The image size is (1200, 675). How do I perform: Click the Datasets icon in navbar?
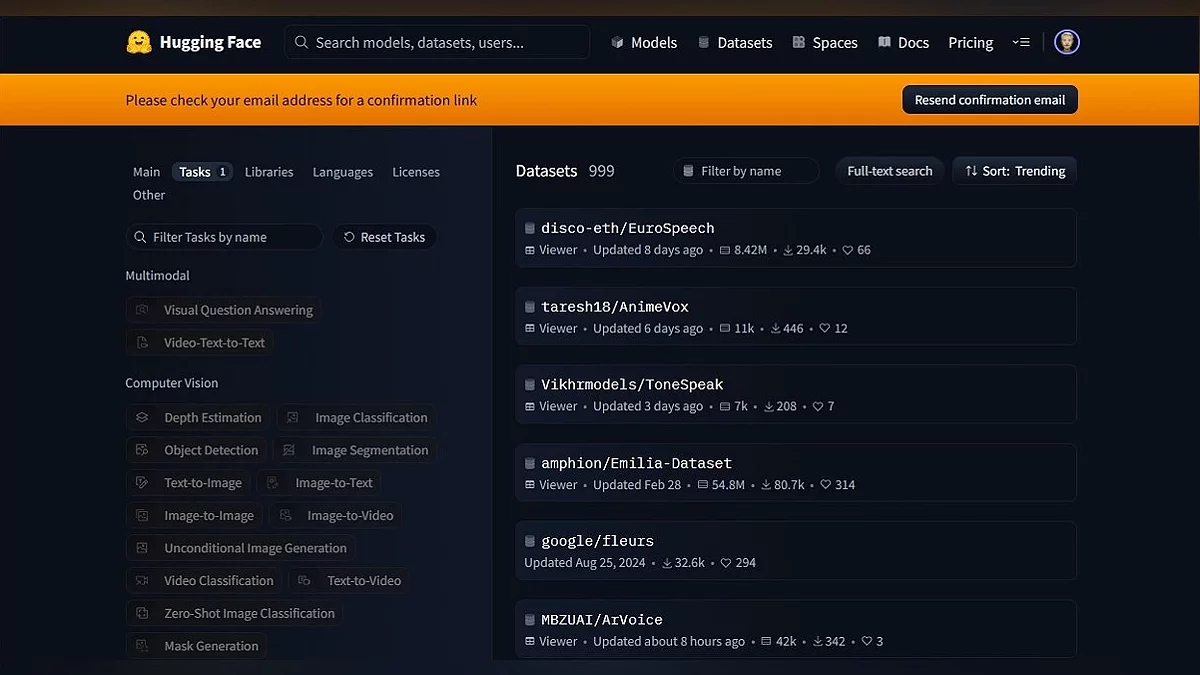[704, 43]
